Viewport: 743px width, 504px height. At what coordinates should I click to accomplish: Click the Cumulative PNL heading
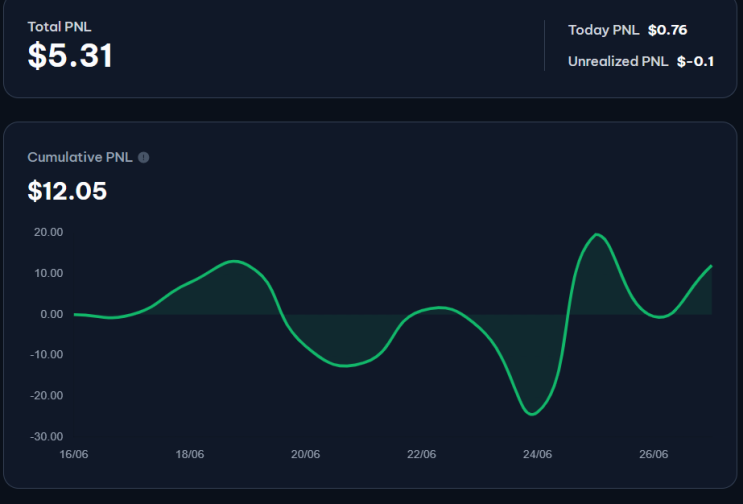point(80,157)
